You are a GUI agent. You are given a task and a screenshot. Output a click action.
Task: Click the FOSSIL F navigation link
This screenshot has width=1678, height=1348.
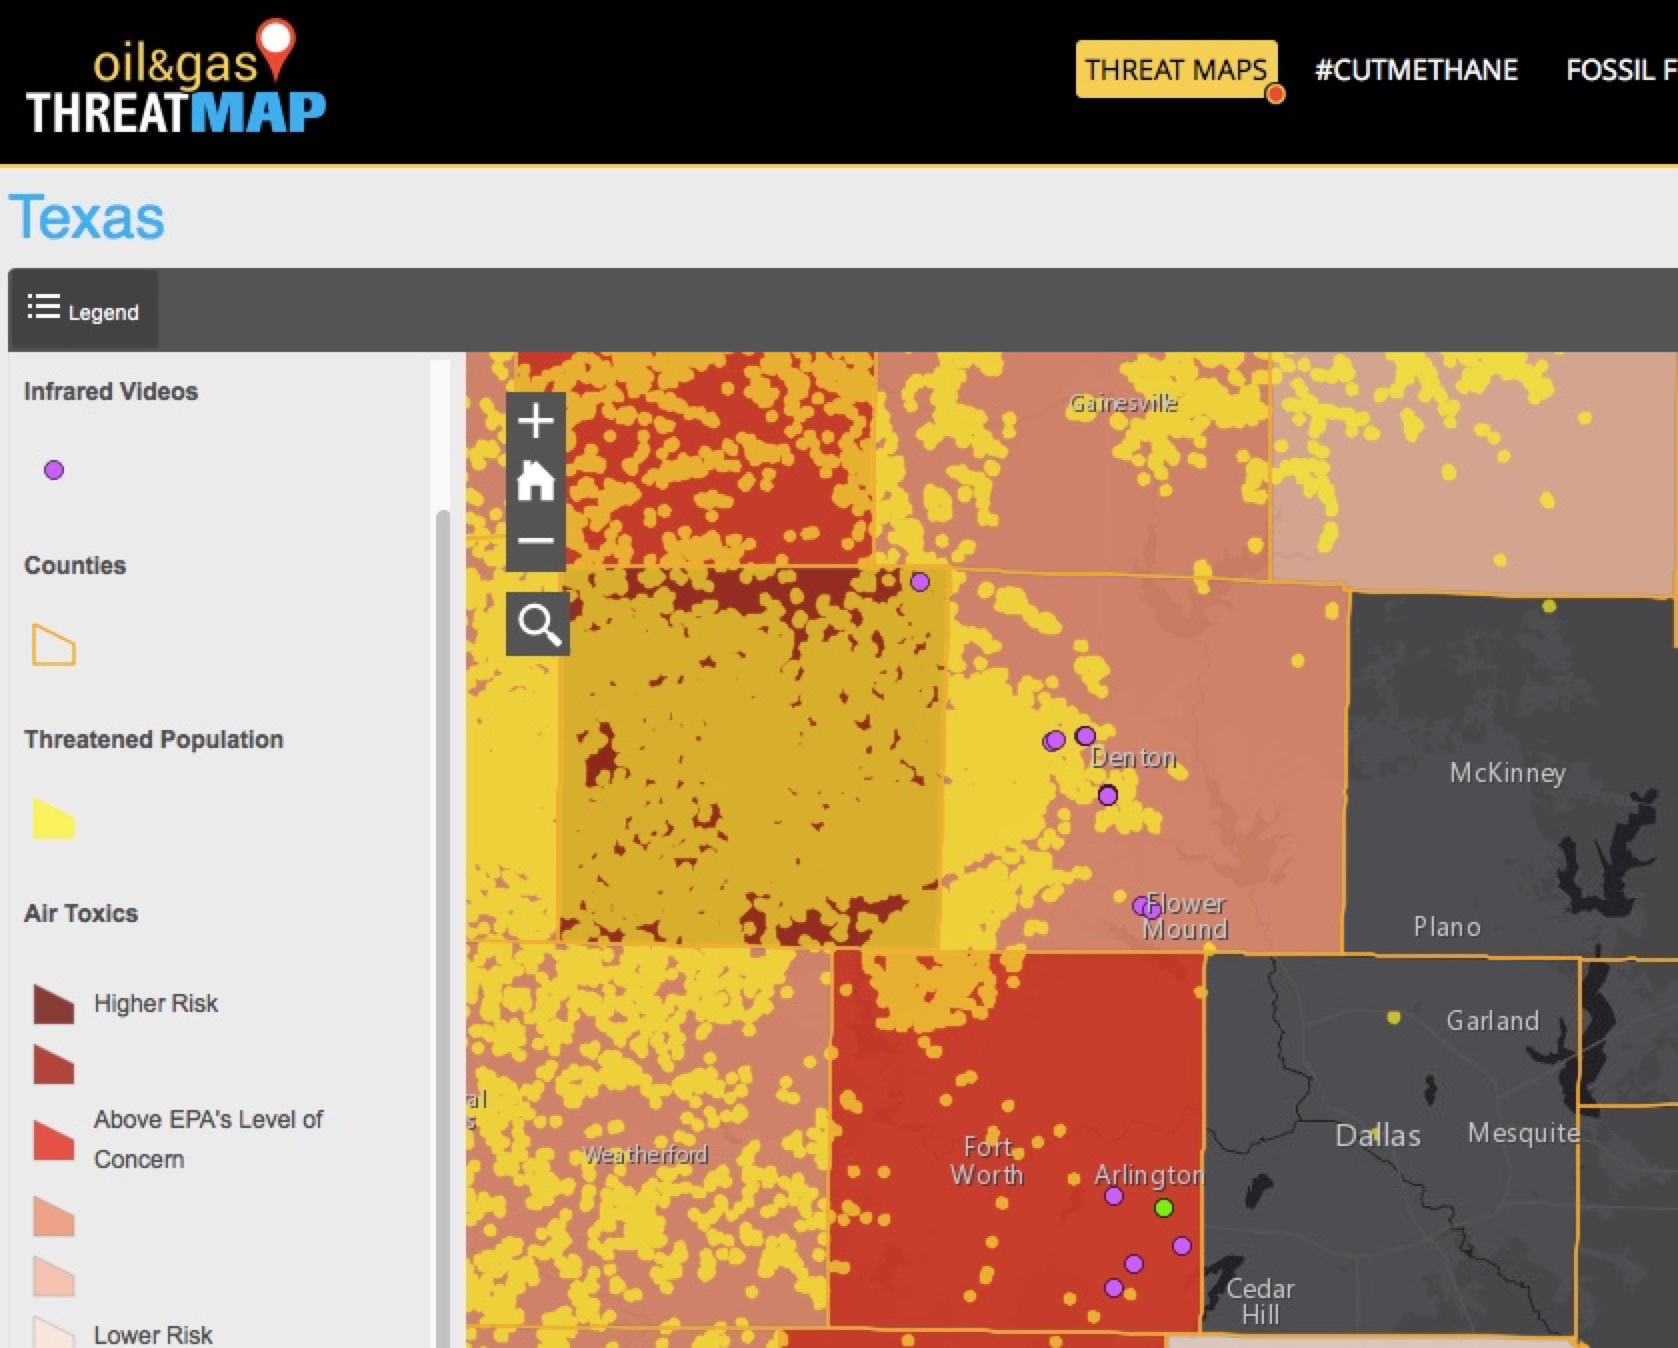pyautogui.click(x=1620, y=70)
